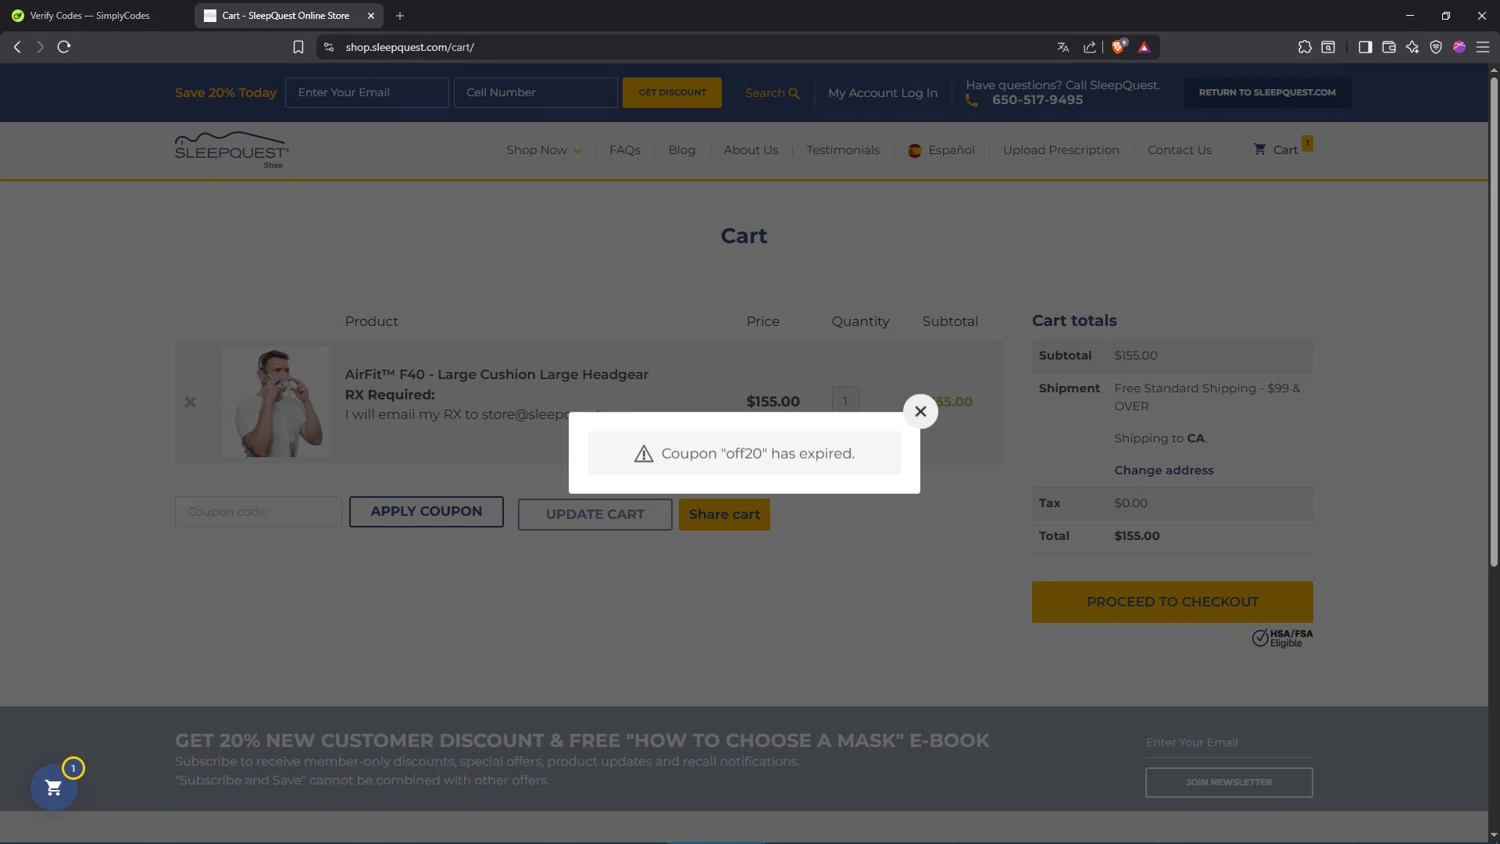Open Brave Shields lion icon
Viewport: 1500px width, 844px height.
pyautogui.click(x=1119, y=46)
